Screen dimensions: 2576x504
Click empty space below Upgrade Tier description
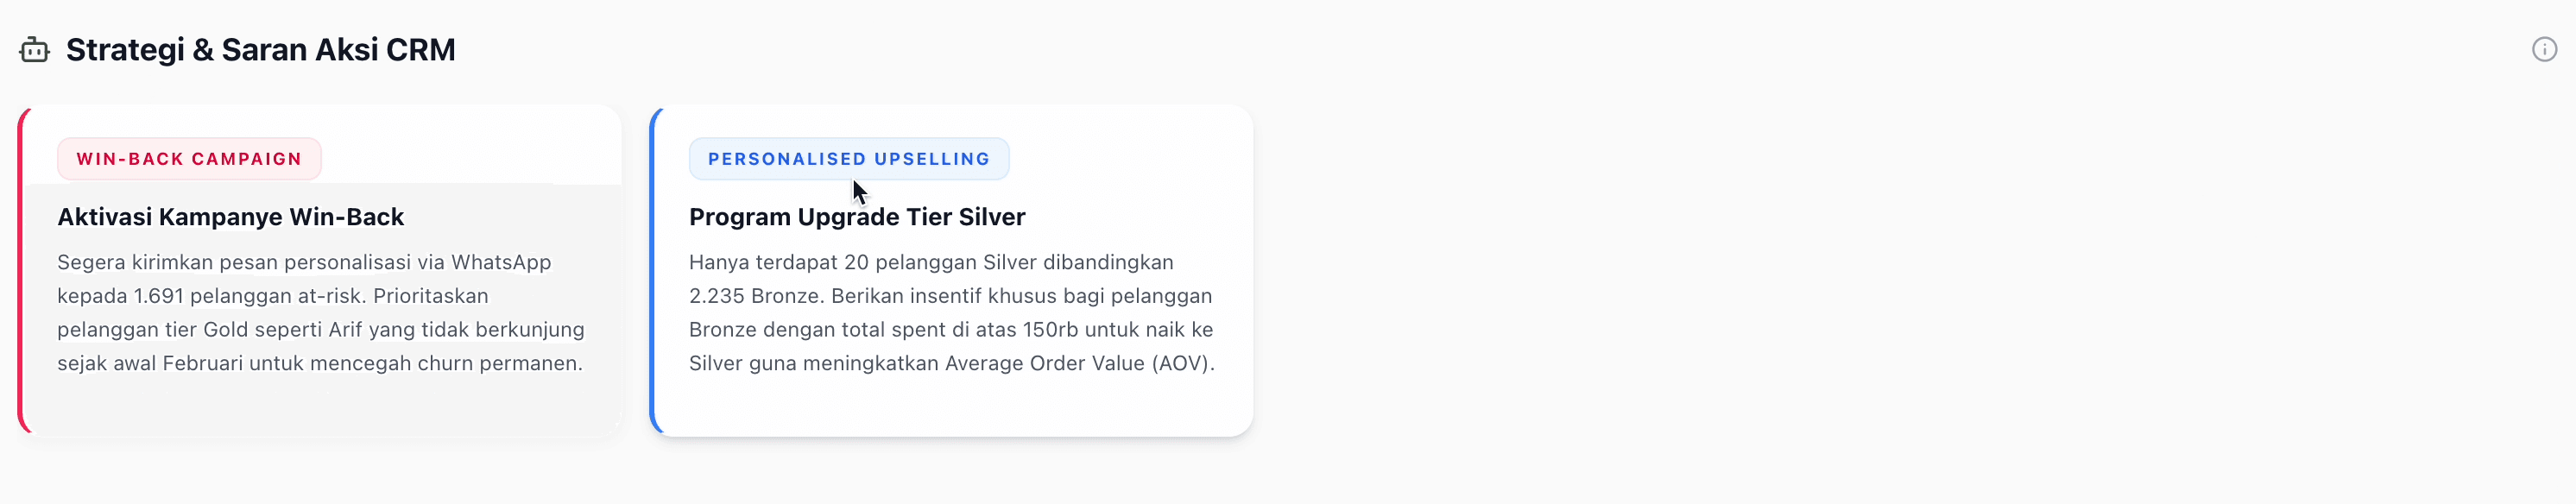tap(950, 405)
